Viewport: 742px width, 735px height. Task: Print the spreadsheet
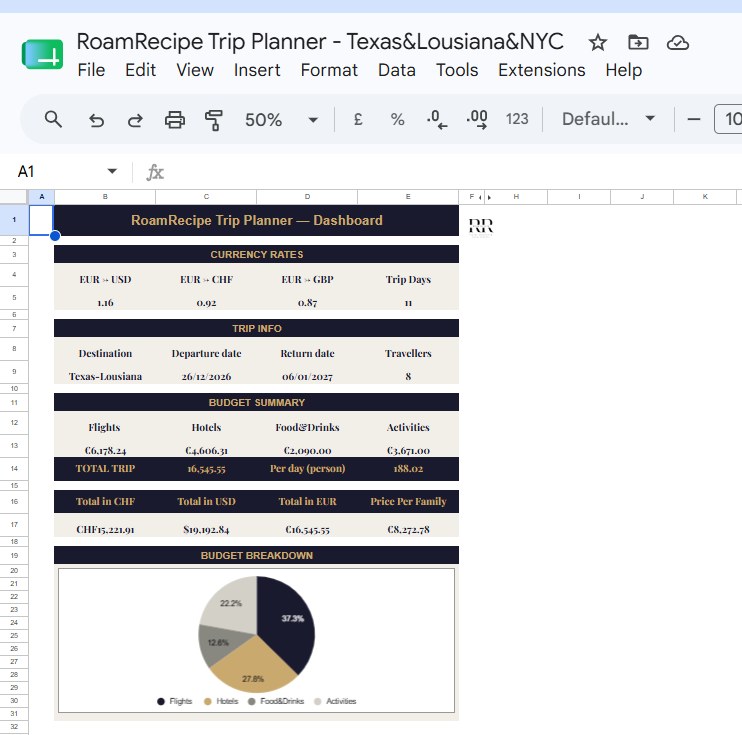point(175,120)
